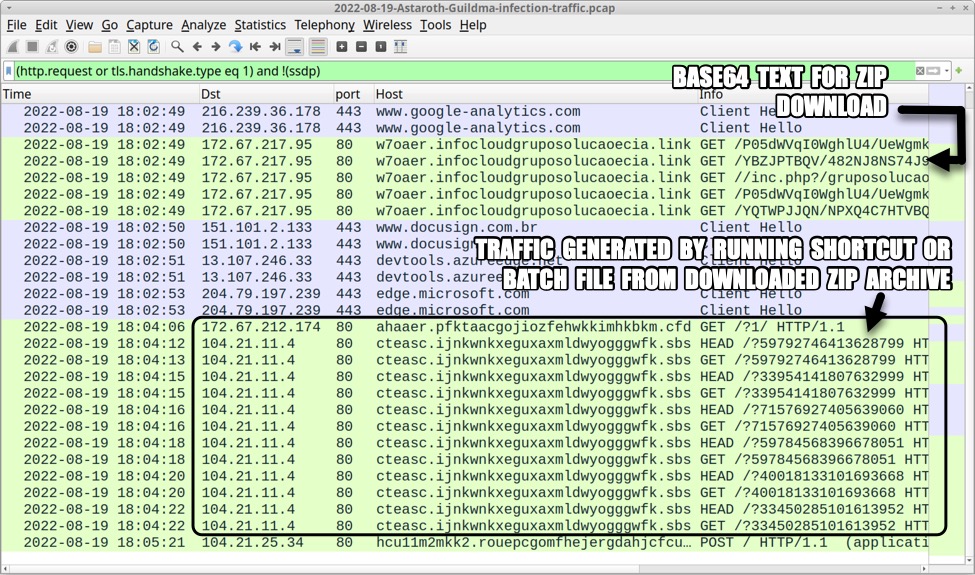
Task: Click the Resize columns toolbar icon
Action: tap(401, 47)
